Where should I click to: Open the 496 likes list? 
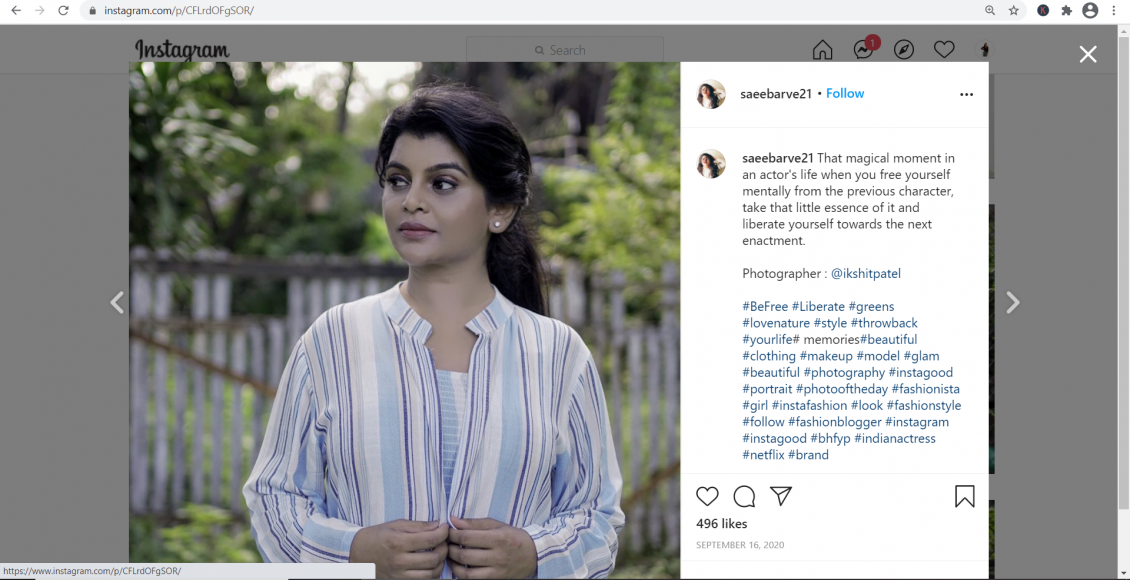(721, 524)
